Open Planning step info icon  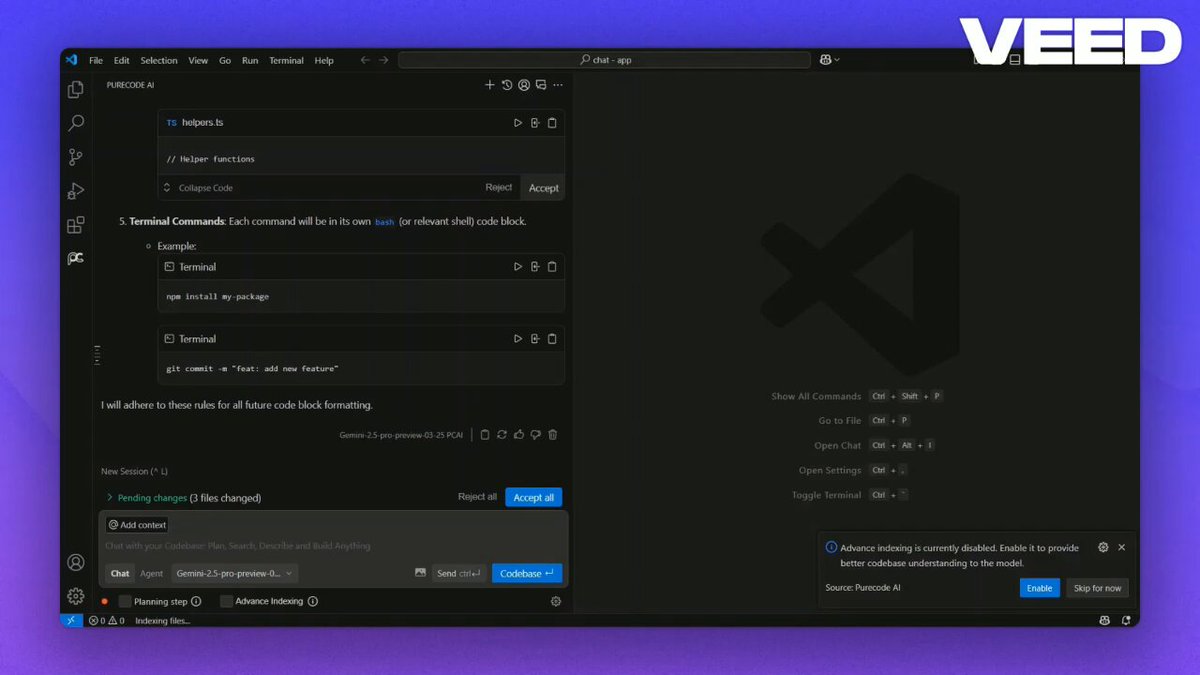pyautogui.click(x=196, y=601)
